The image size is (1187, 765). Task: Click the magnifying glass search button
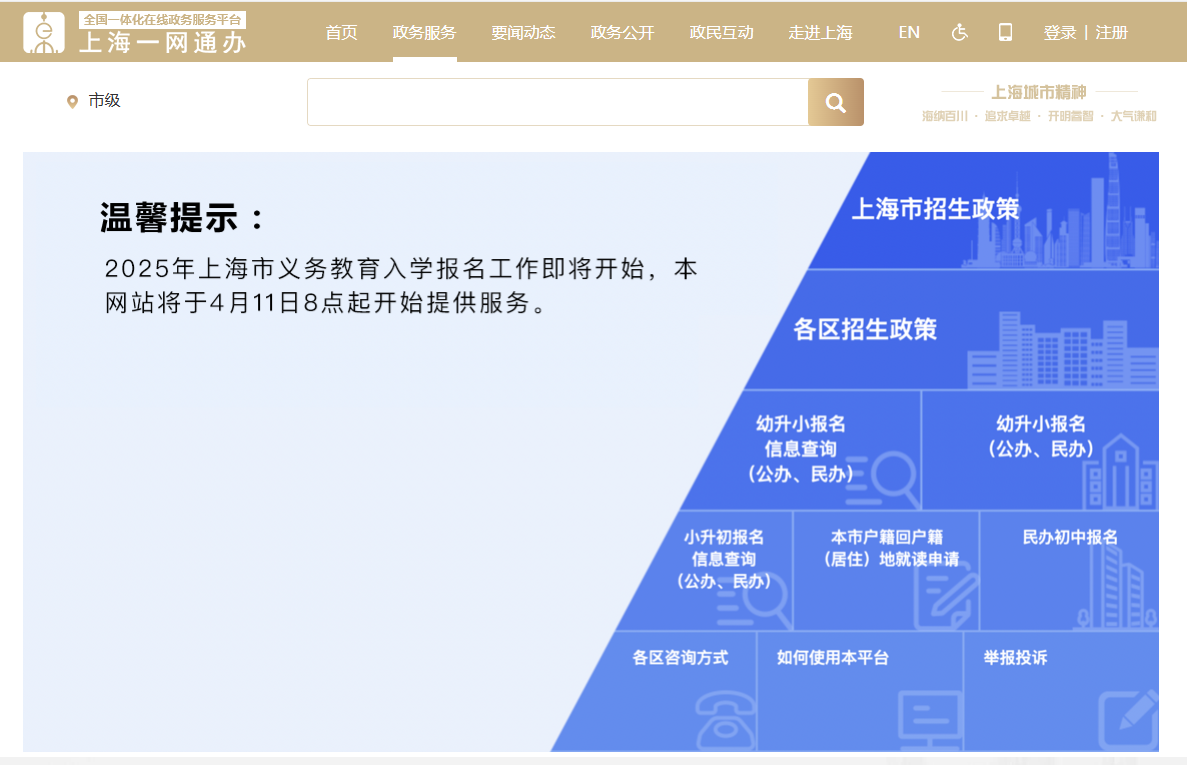835,102
